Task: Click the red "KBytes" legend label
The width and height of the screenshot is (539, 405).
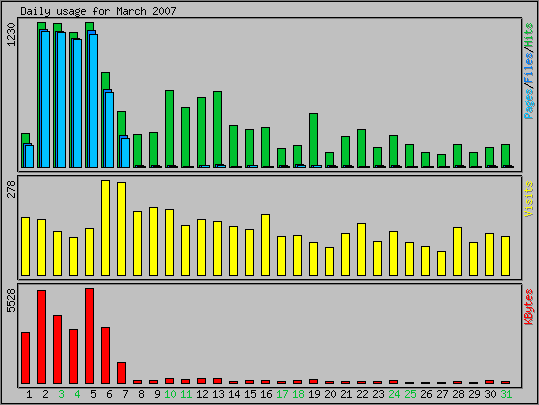Action: pos(529,307)
